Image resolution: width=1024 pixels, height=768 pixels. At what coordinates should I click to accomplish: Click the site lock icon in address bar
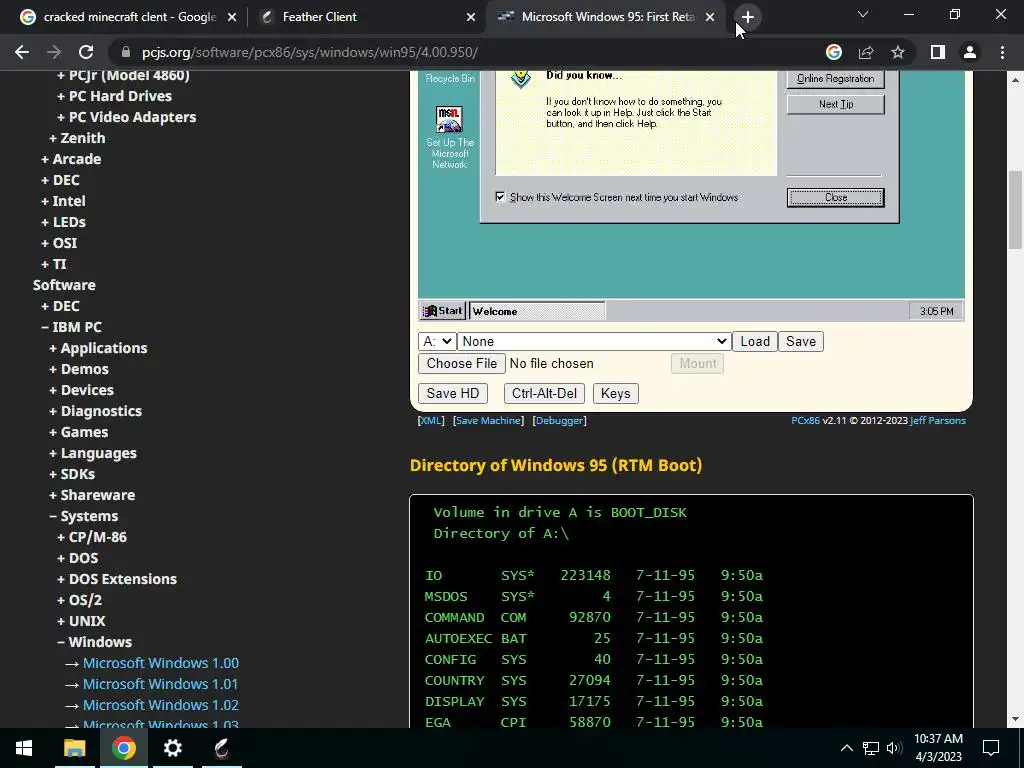pyautogui.click(x=125, y=52)
